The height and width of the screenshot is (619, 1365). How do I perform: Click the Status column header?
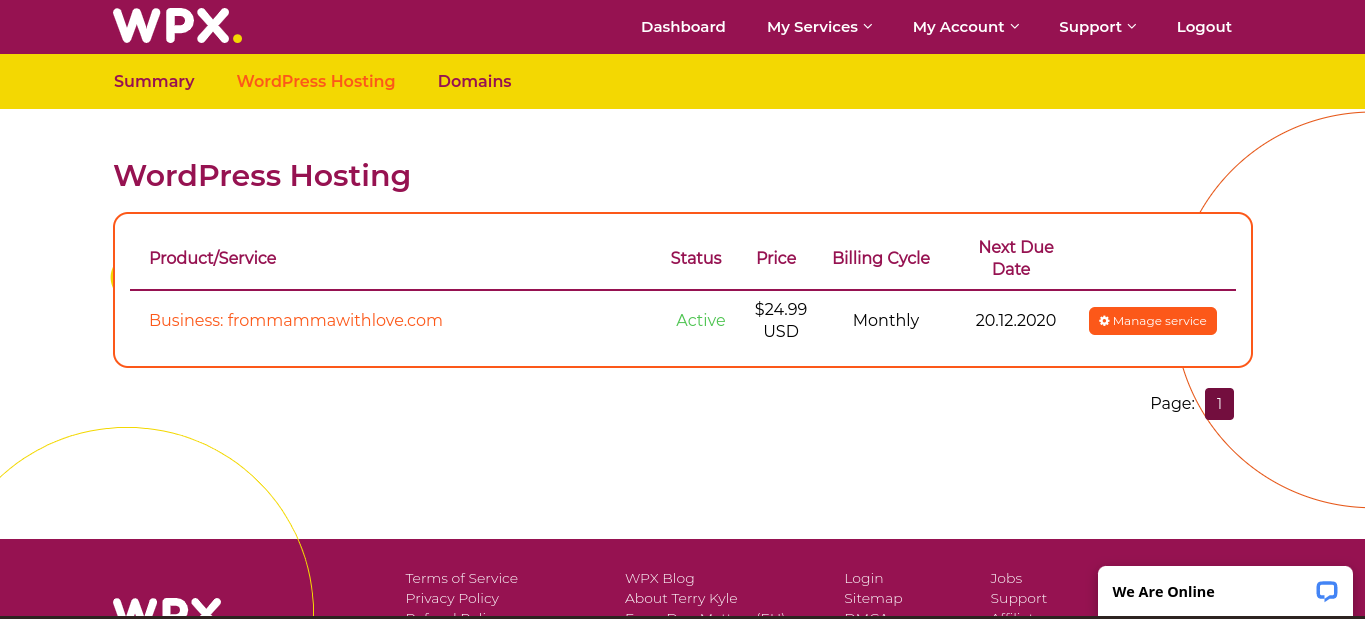[x=696, y=258]
